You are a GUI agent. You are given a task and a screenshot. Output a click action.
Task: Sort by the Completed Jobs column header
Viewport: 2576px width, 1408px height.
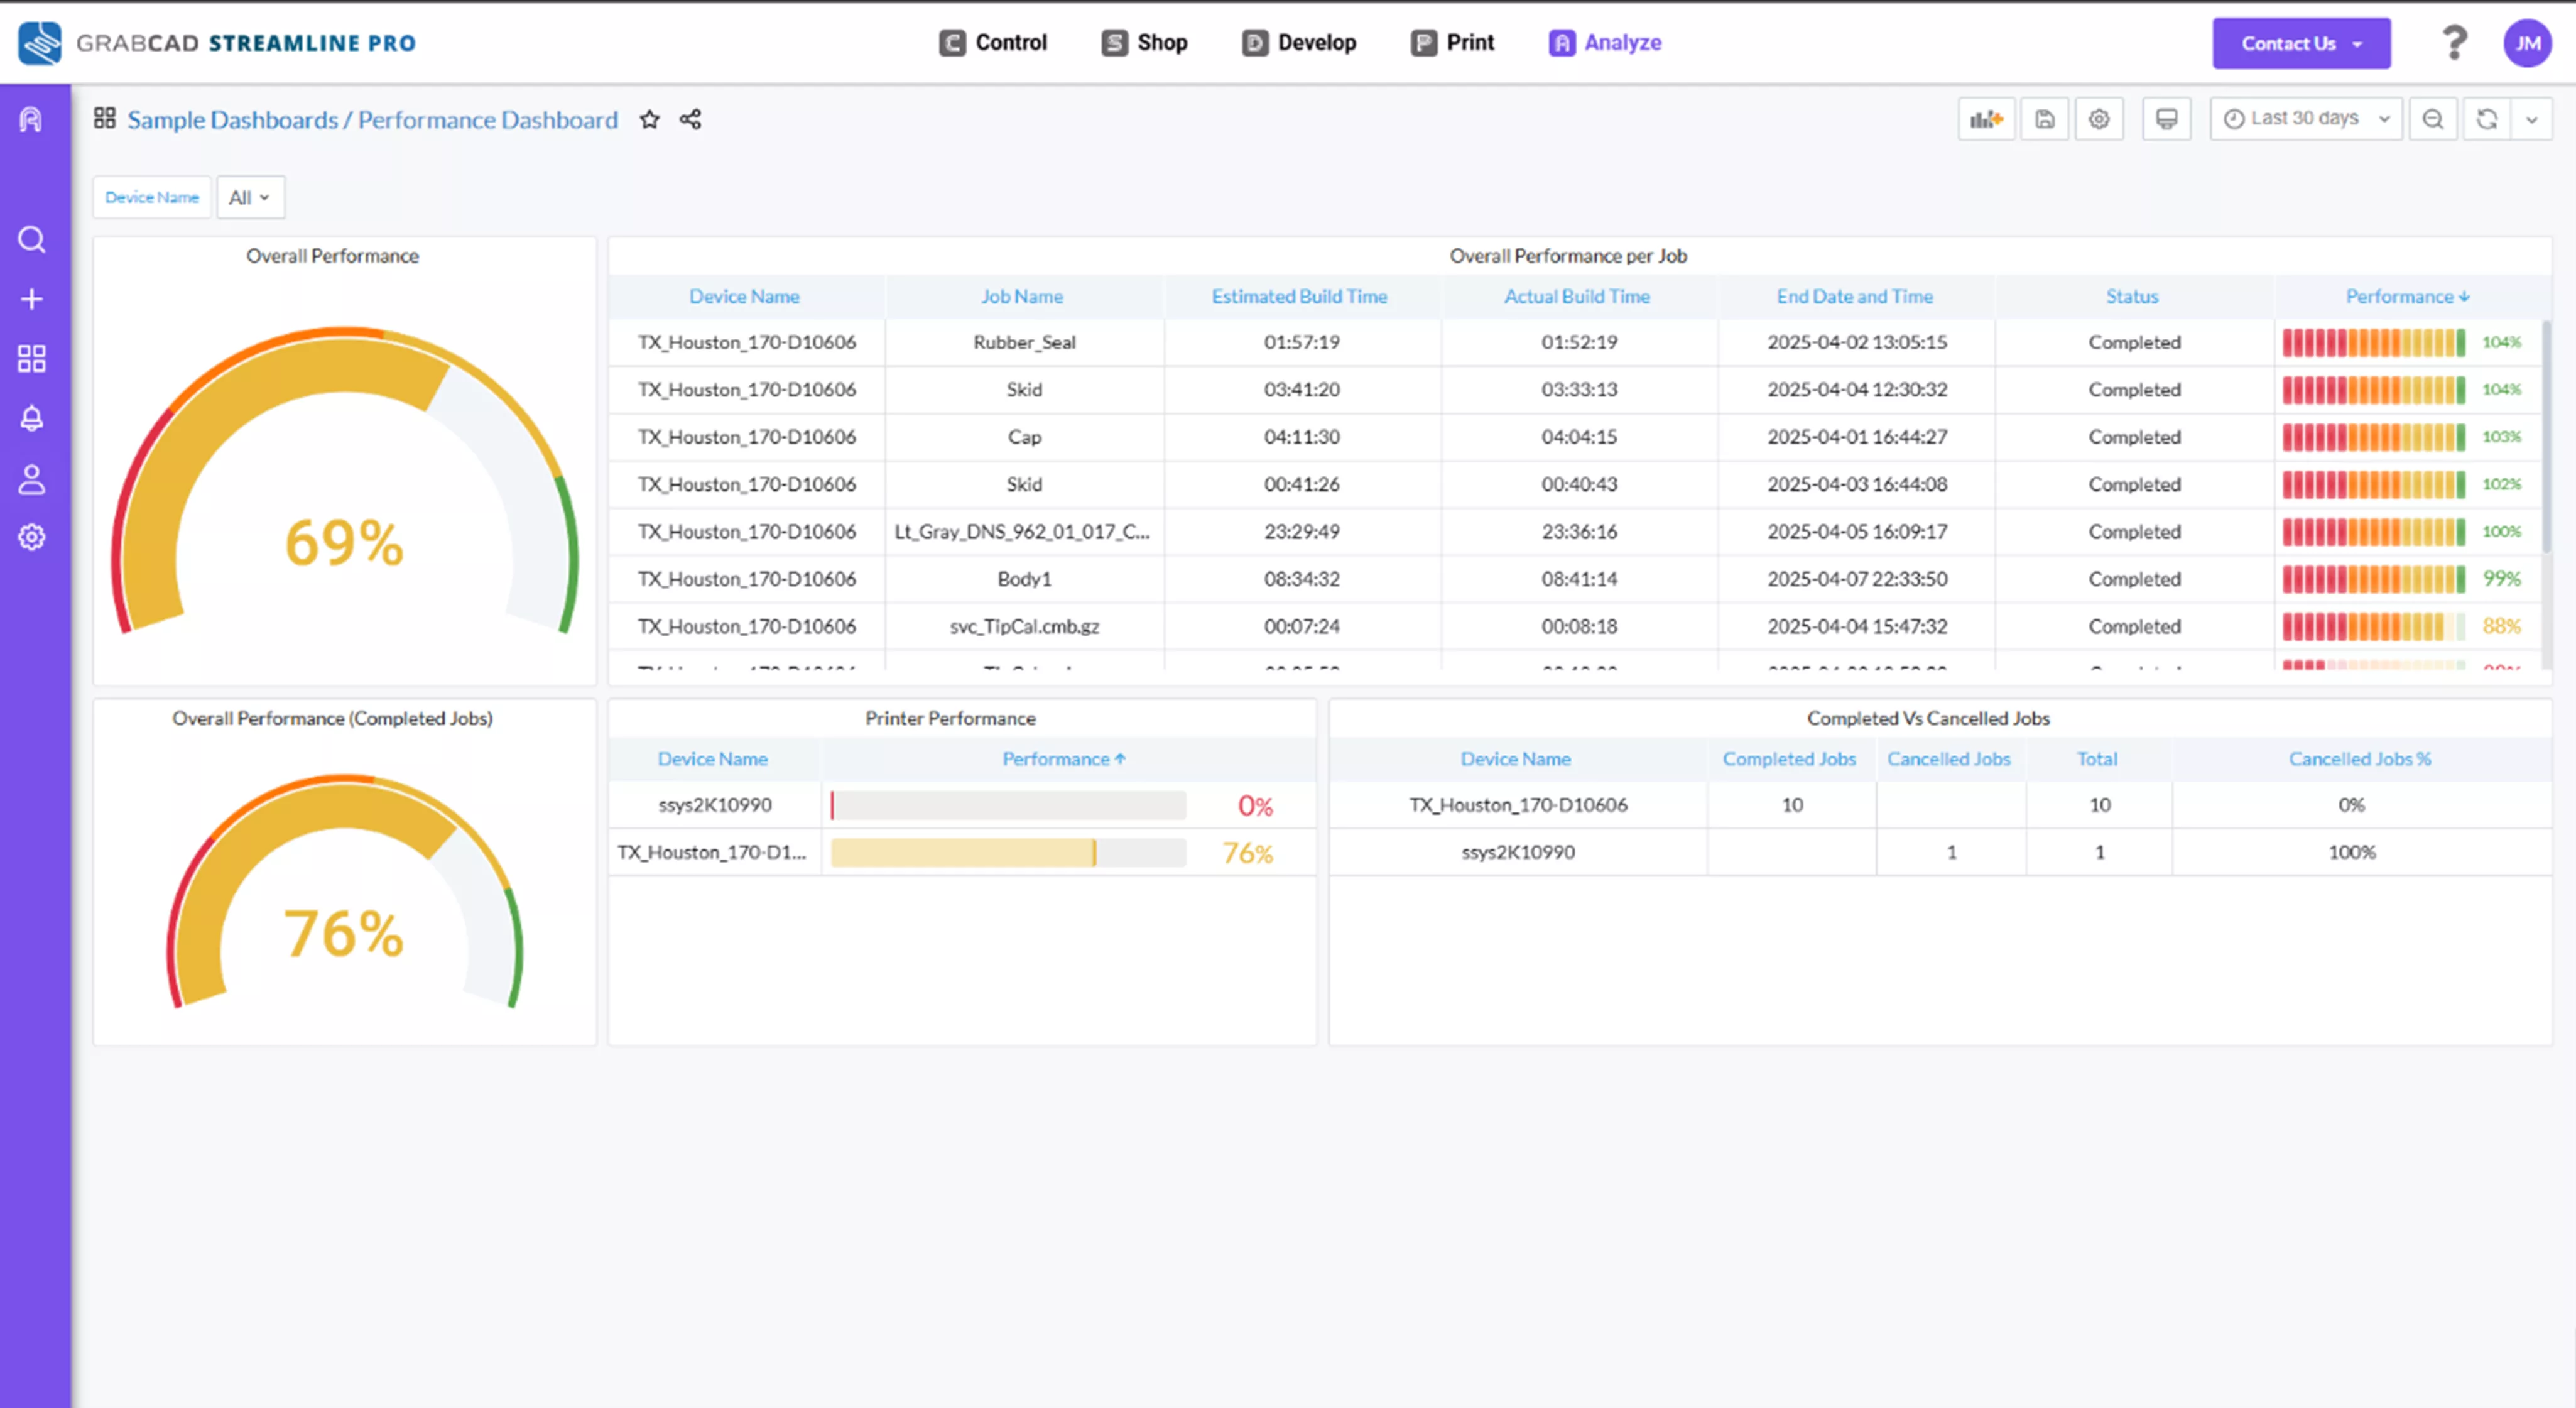click(1789, 759)
